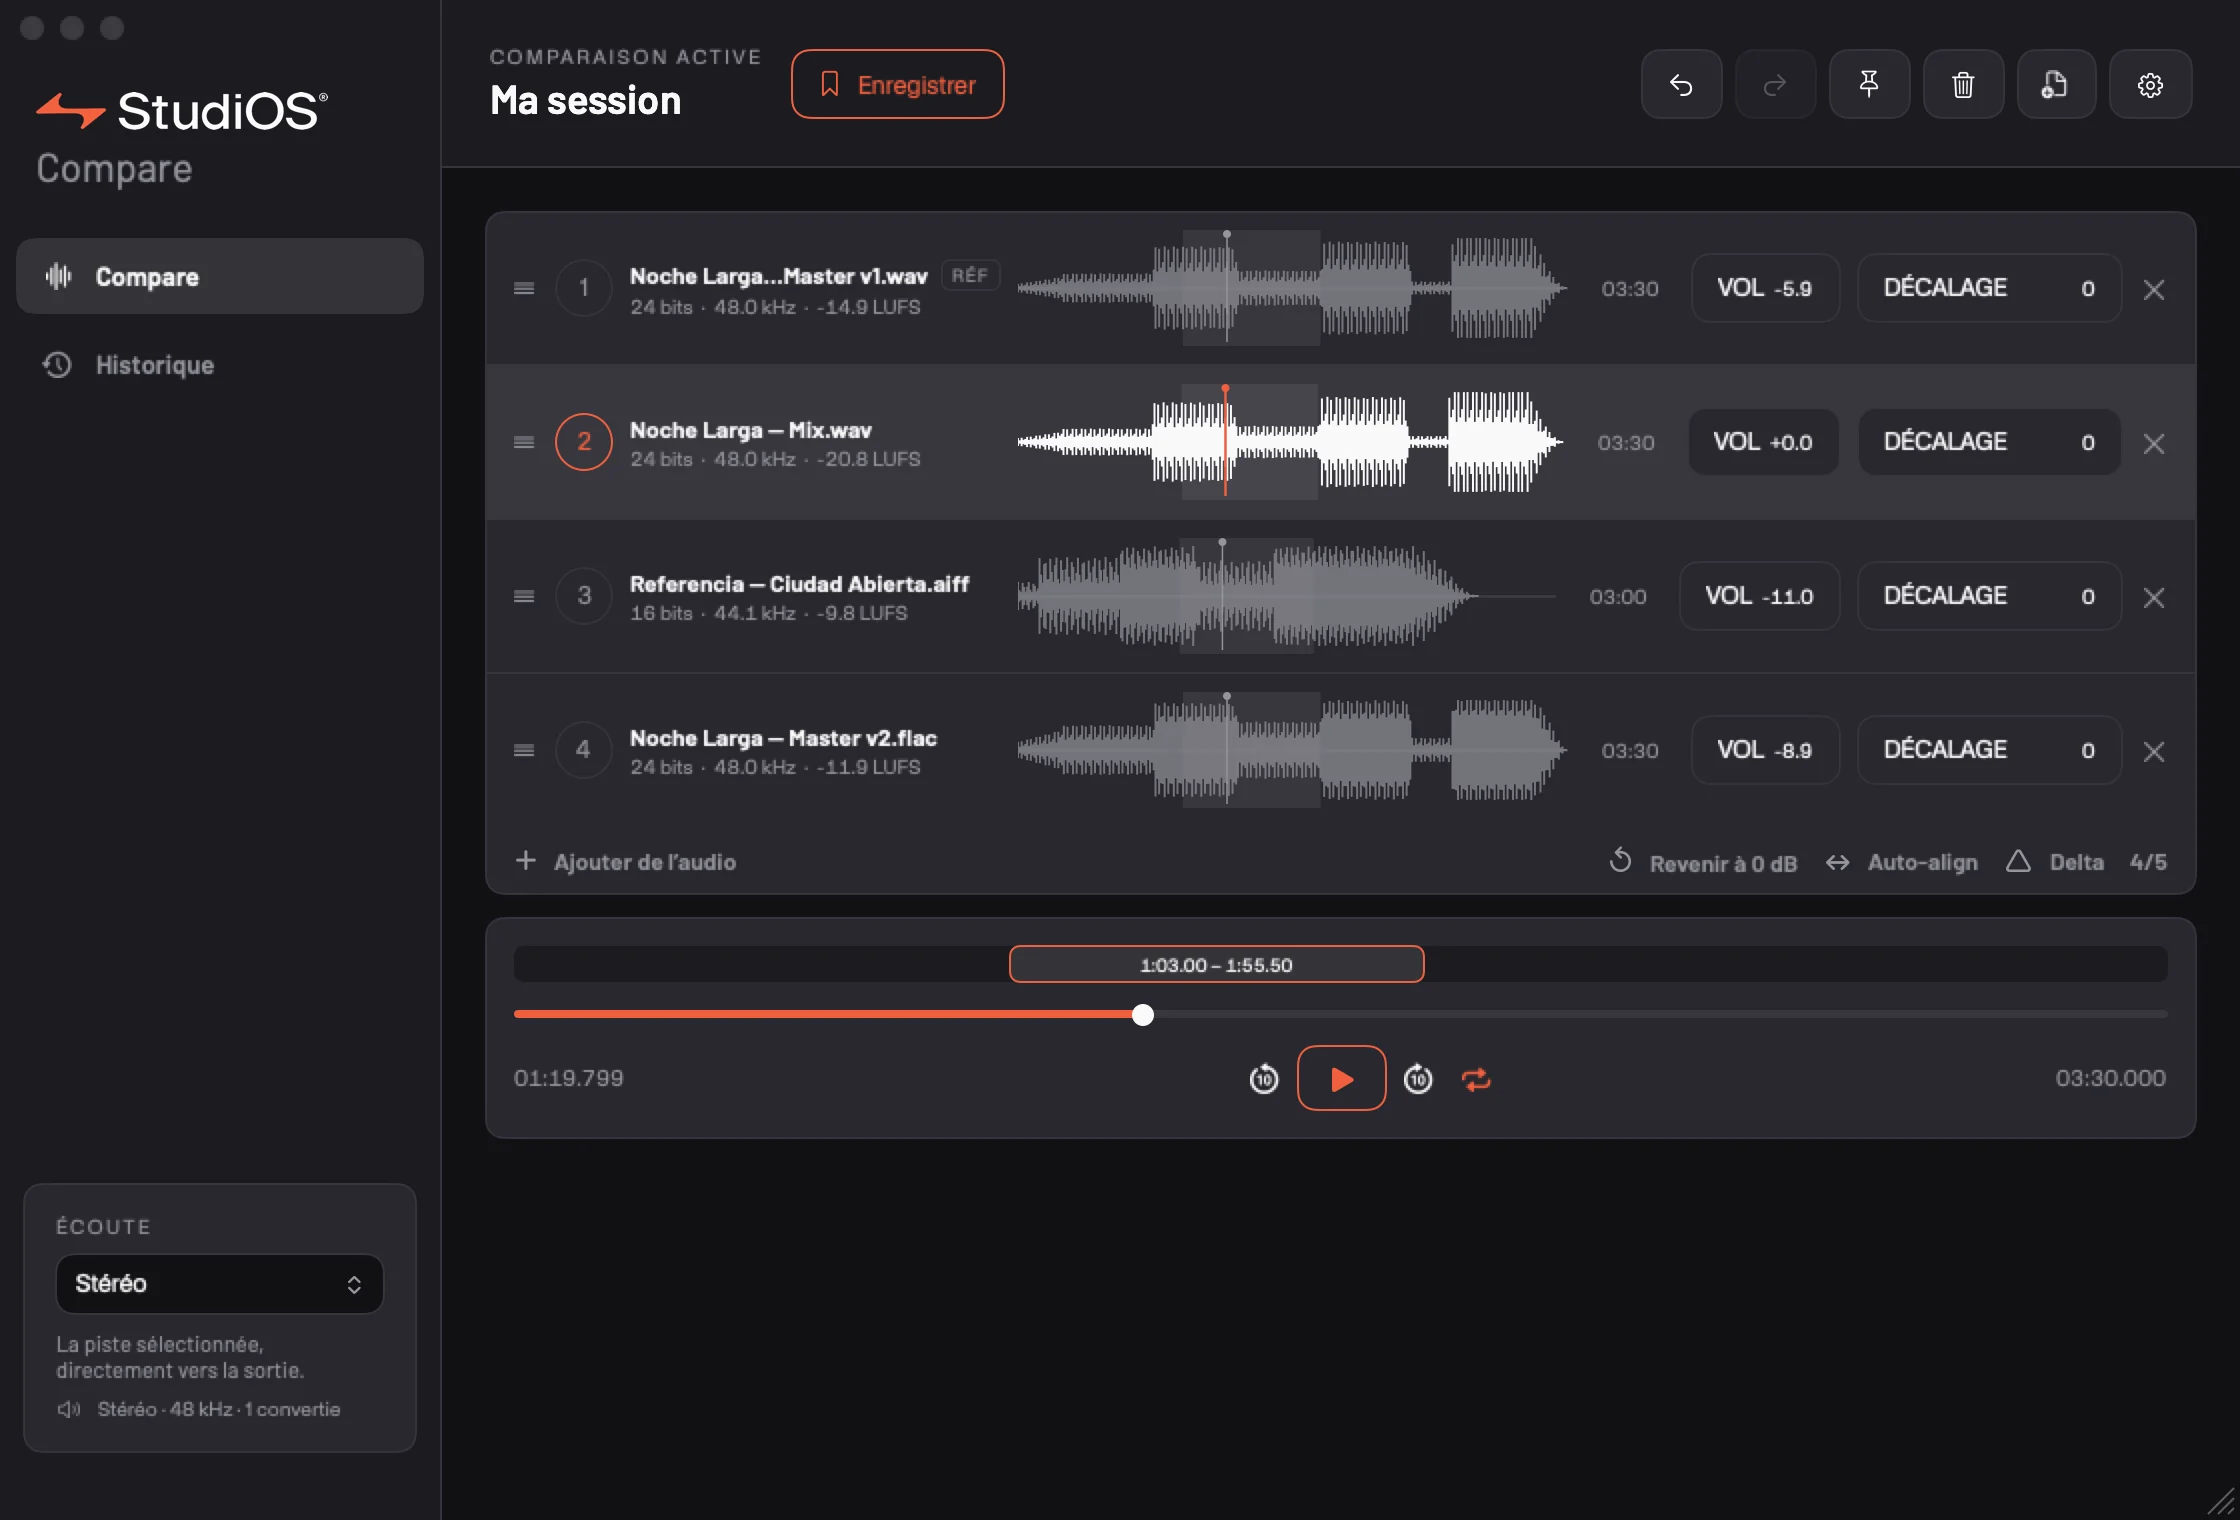Viewport: 2240px width, 1520px height.
Task: Toggle the loop playback button
Action: click(x=1476, y=1079)
